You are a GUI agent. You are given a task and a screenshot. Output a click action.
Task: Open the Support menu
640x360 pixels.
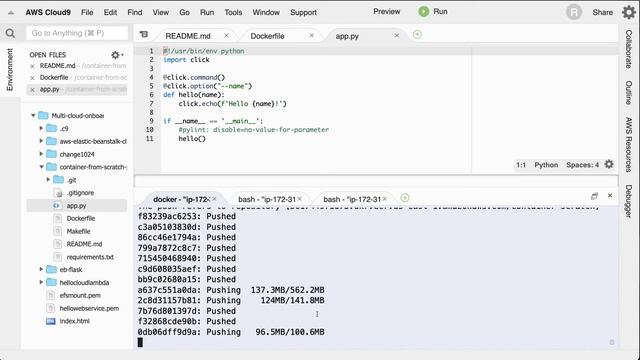click(303, 12)
